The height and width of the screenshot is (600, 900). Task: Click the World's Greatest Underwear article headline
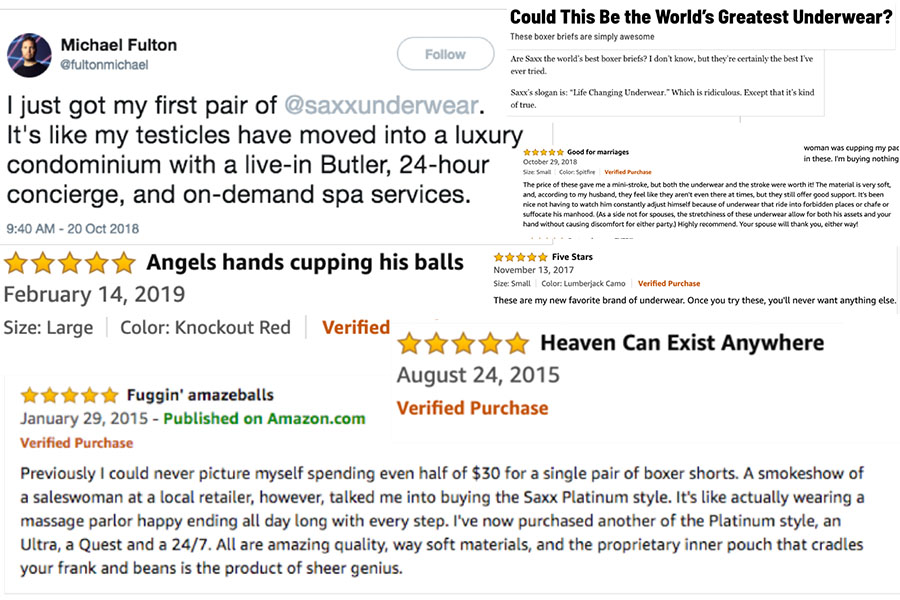tap(701, 17)
